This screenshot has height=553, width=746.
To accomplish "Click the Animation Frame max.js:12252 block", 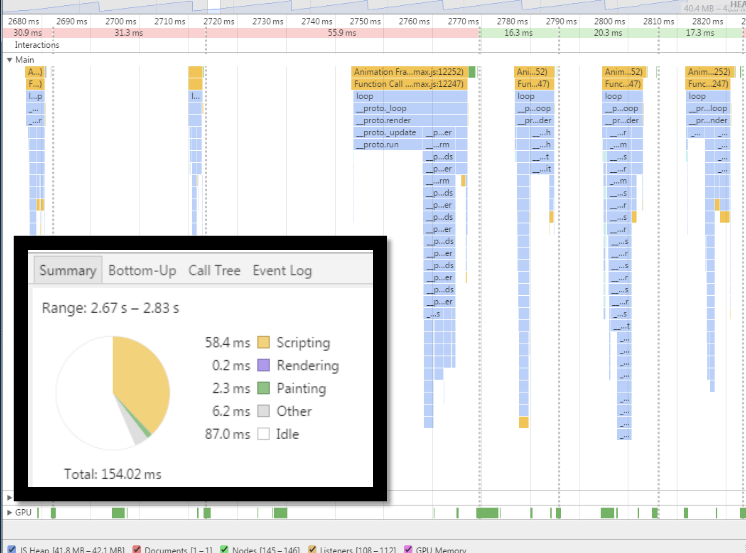I will (x=409, y=72).
